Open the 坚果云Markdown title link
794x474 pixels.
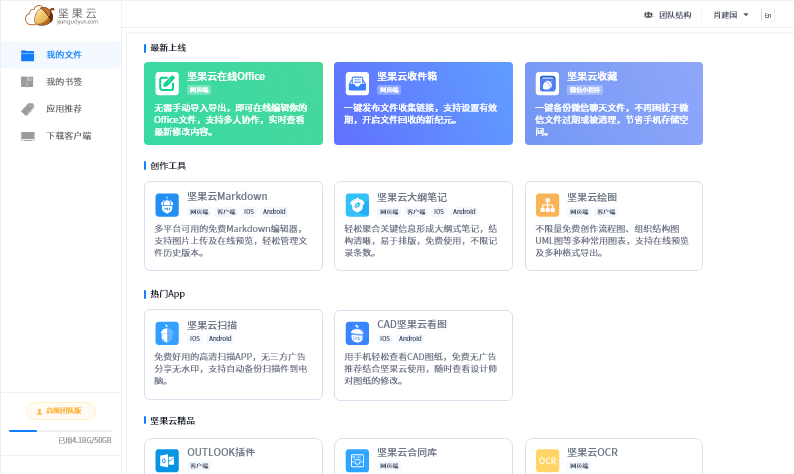click(x=227, y=196)
